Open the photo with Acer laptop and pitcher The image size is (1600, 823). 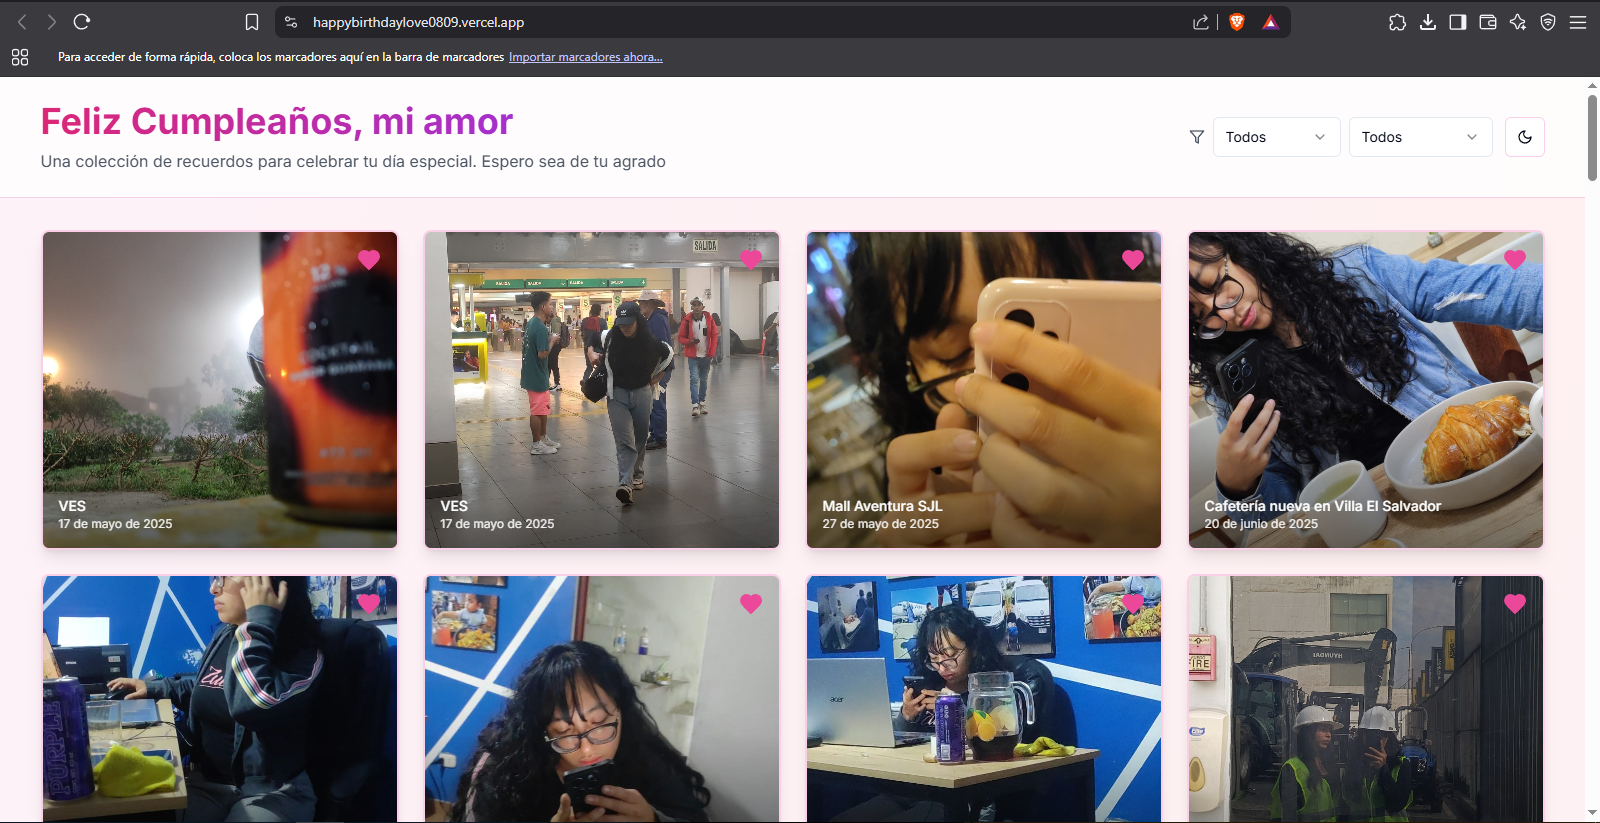tap(984, 700)
